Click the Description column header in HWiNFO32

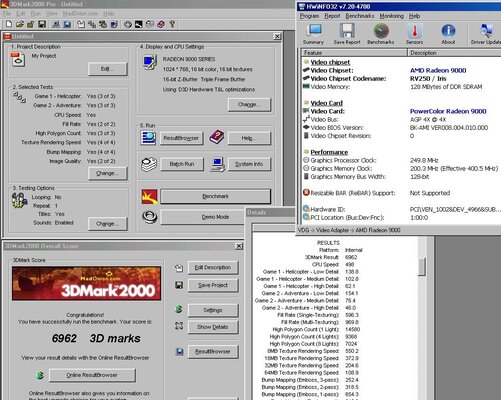pos(454,53)
